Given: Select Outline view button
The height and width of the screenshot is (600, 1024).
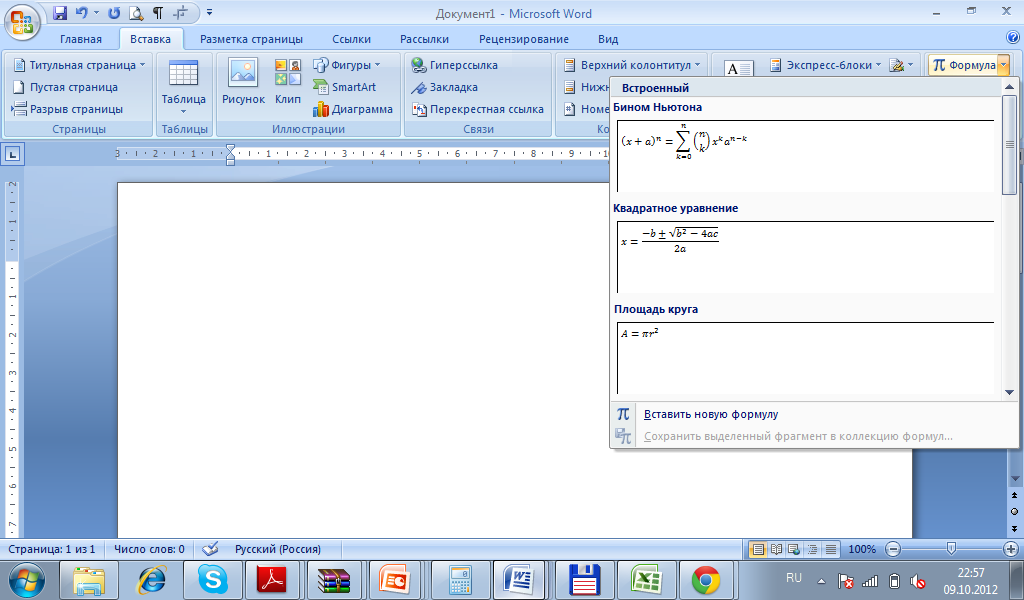Looking at the screenshot, I should tap(812, 549).
